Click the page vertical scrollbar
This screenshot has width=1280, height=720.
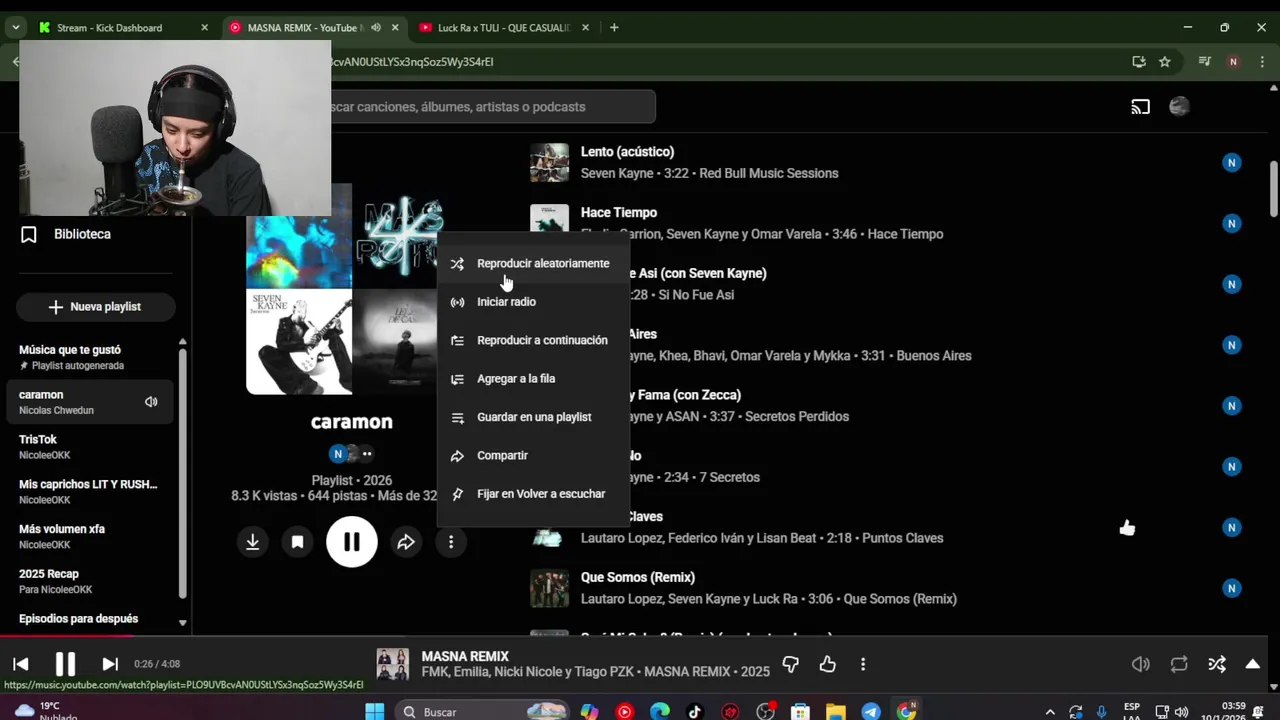[1274, 188]
